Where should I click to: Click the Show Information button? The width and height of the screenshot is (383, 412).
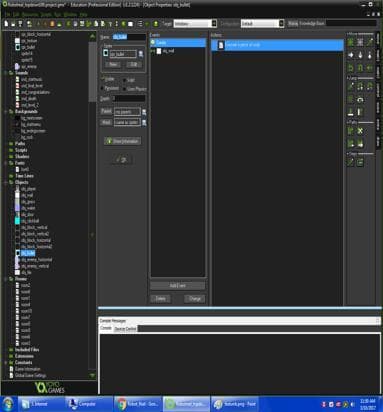tap(123, 141)
